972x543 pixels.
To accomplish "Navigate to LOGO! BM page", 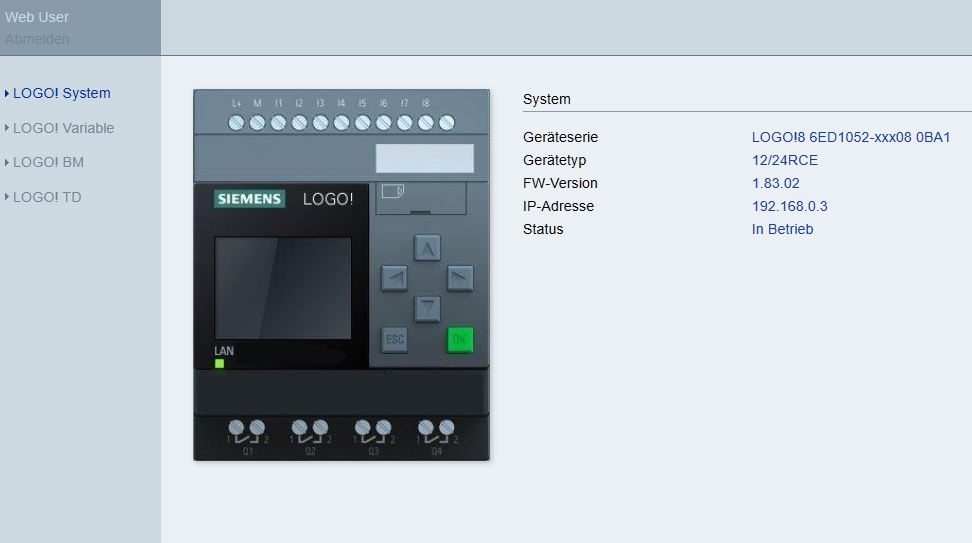I will (48, 162).
